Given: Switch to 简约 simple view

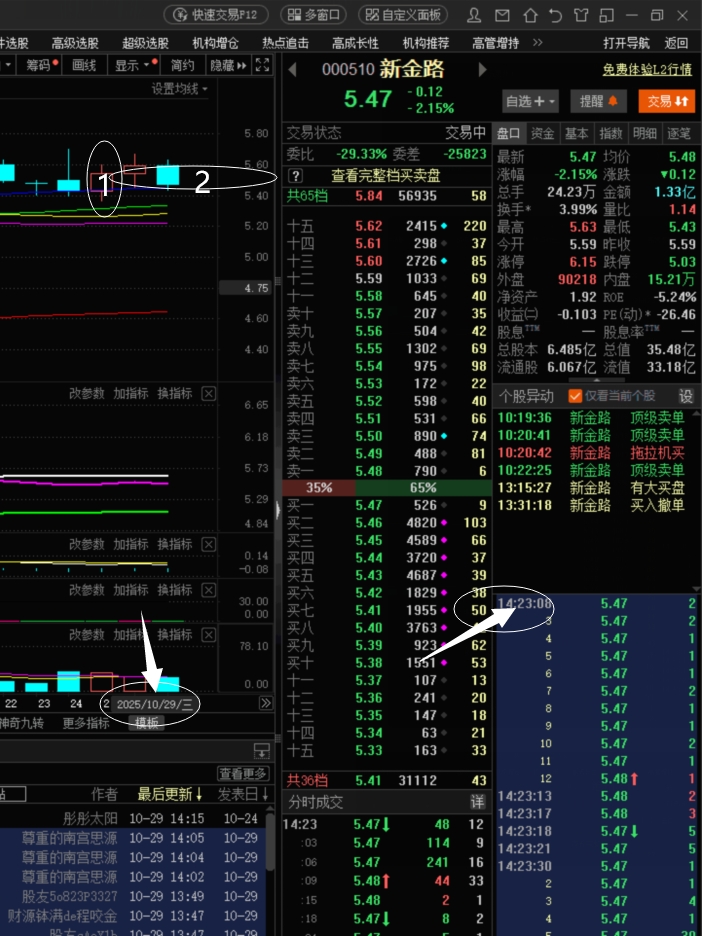Looking at the screenshot, I should 183,65.
